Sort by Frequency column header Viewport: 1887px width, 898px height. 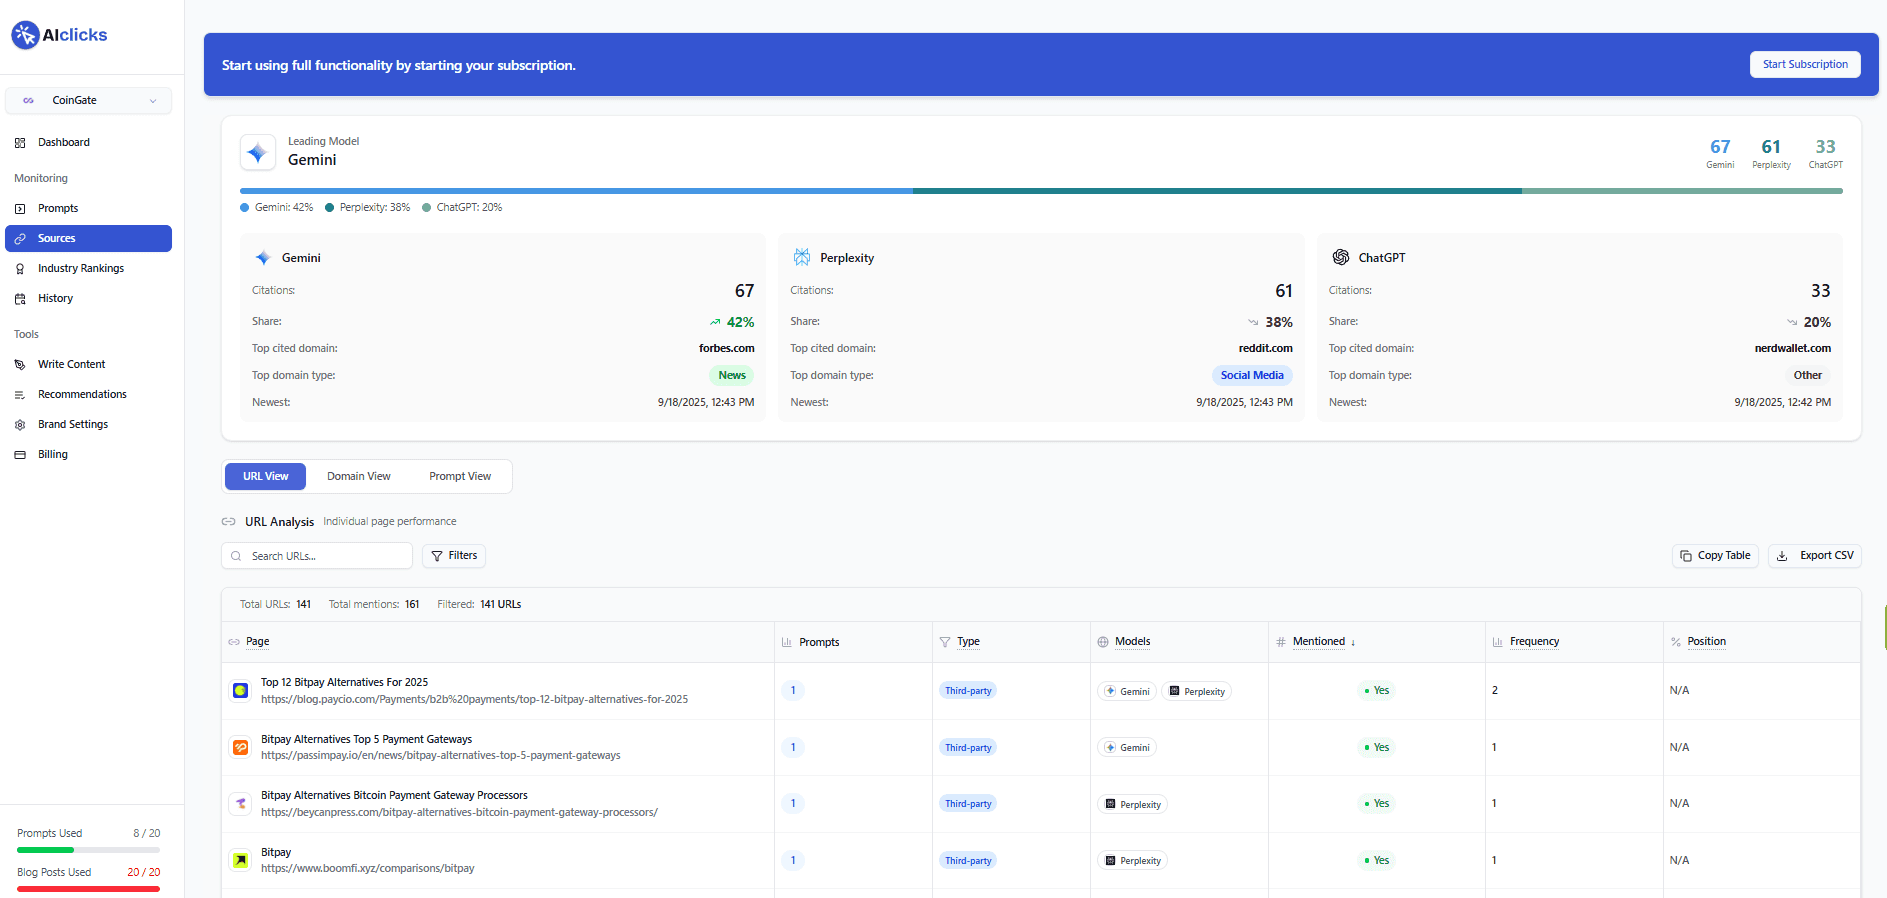(x=1534, y=642)
